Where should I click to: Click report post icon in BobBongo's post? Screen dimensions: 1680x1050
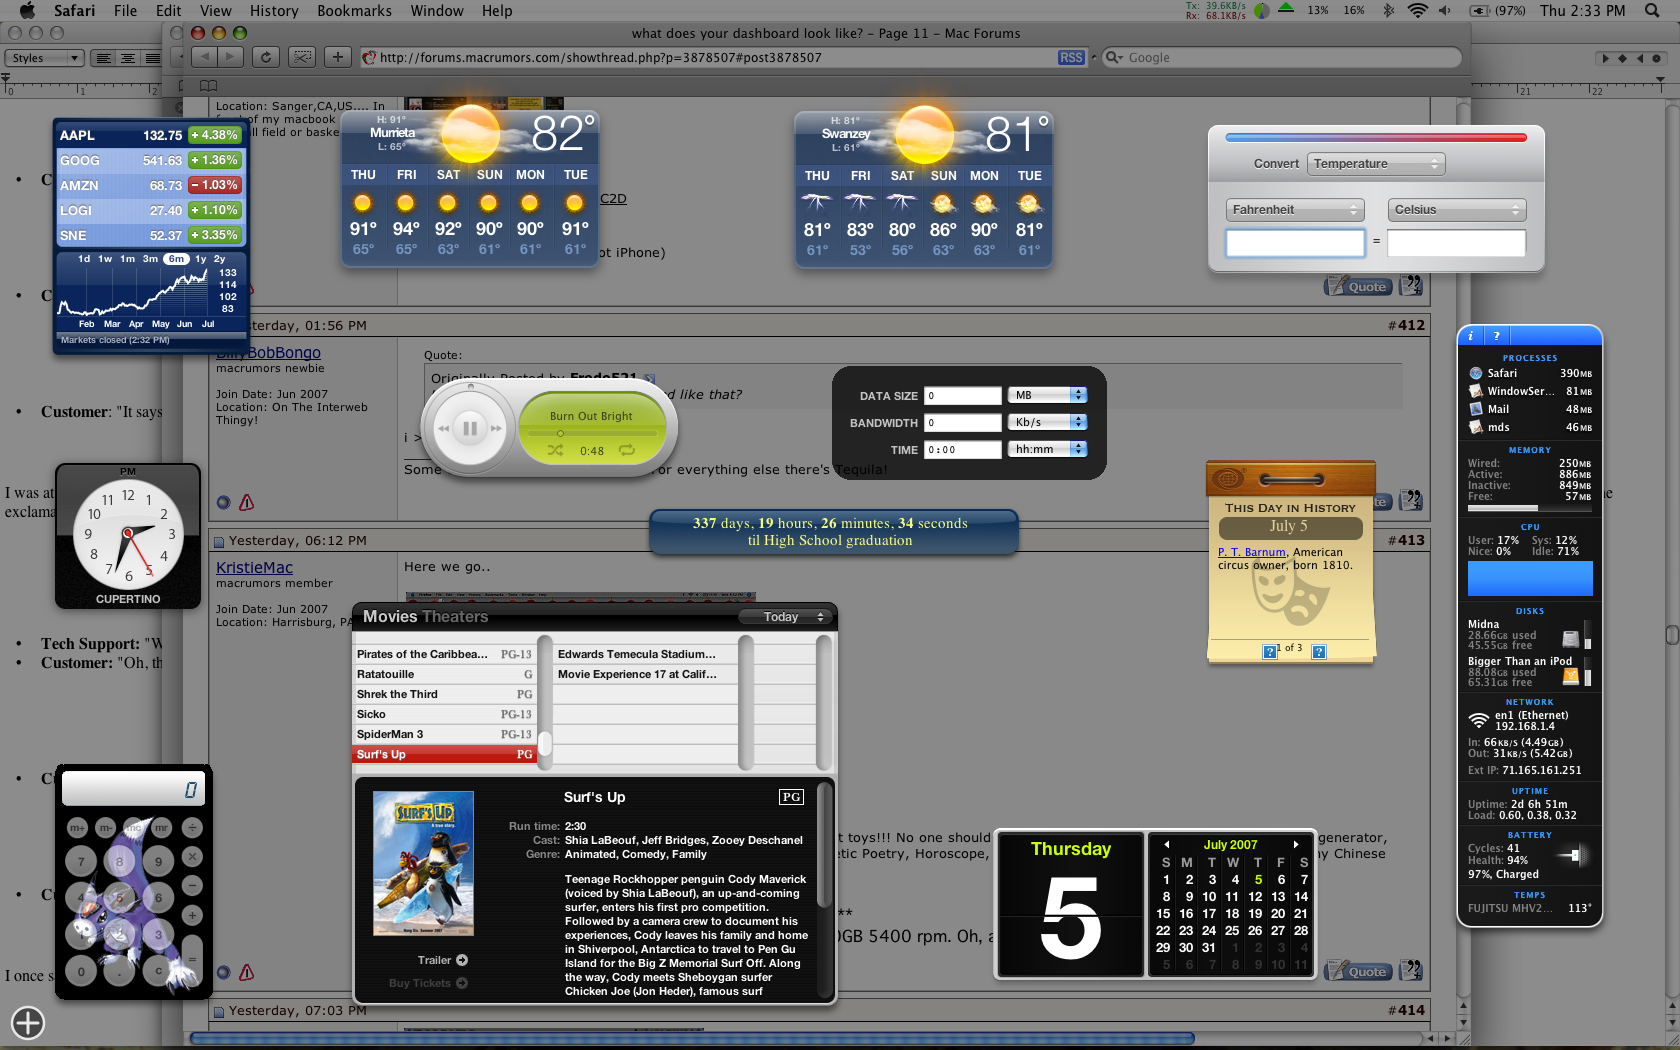(246, 502)
